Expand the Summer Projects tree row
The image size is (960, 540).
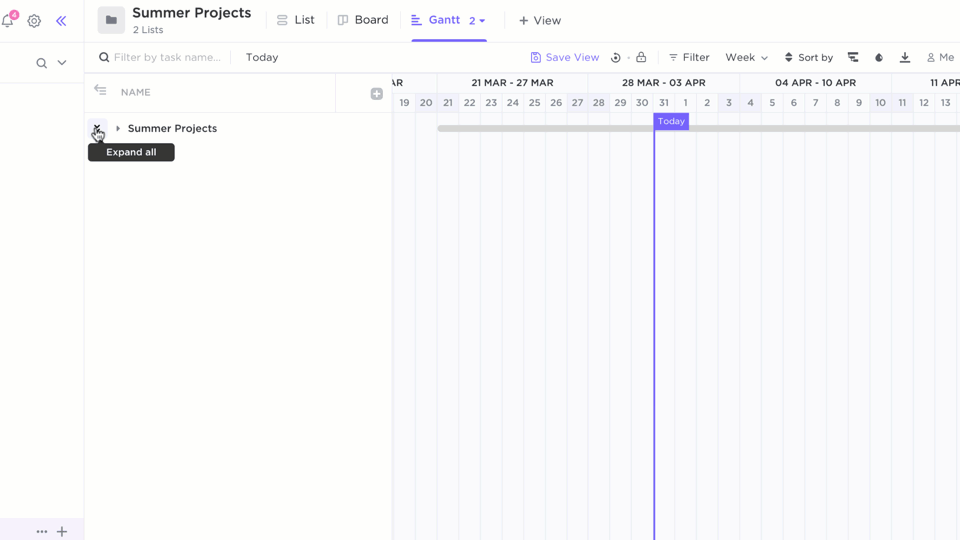(118, 129)
